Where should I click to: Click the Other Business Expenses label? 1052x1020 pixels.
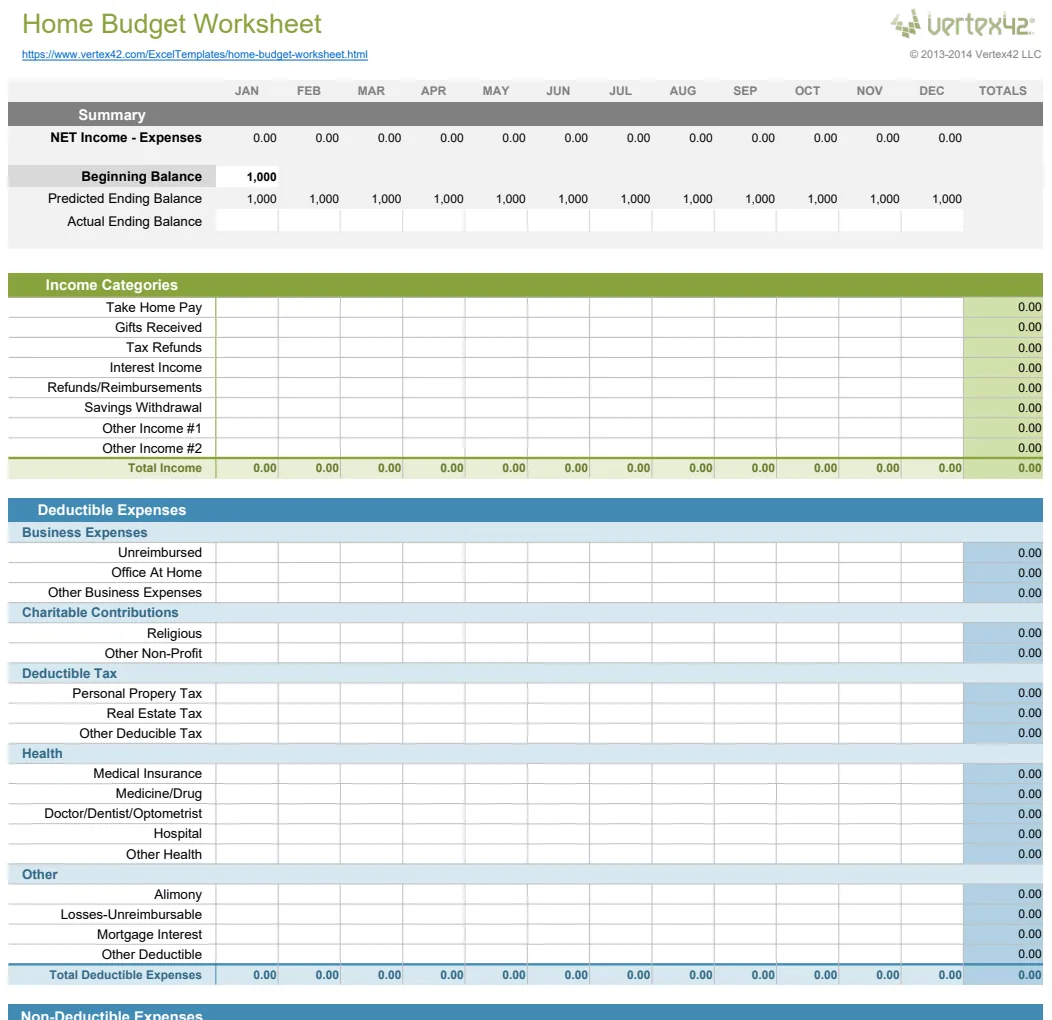click(x=125, y=593)
